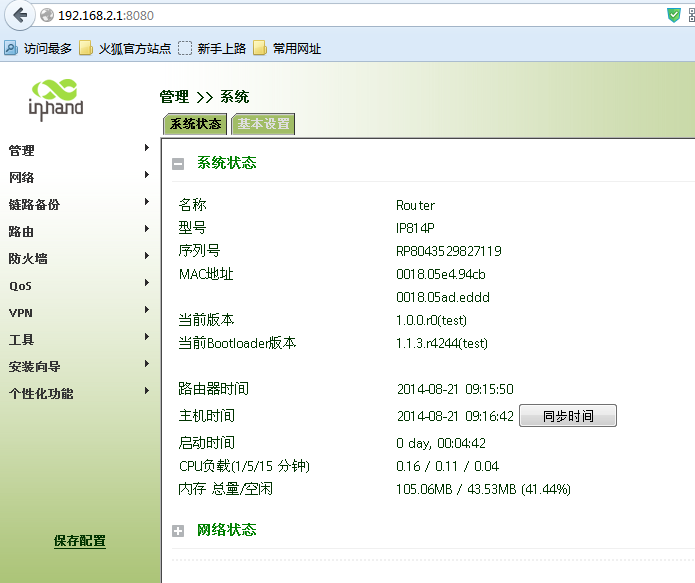Open the 常用网址 bookmark folder

coord(288,48)
